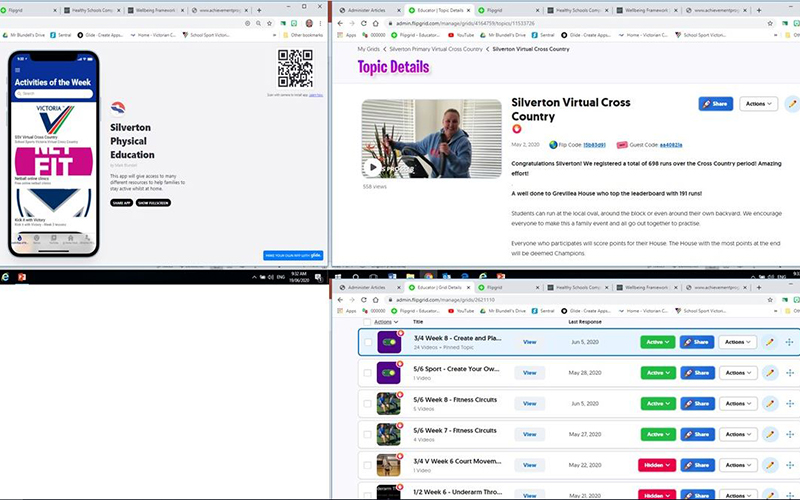This screenshot has width=800, height=500.
Task: Switch to Administer Articles tab in Topic Details window
Action: tap(370, 10)
